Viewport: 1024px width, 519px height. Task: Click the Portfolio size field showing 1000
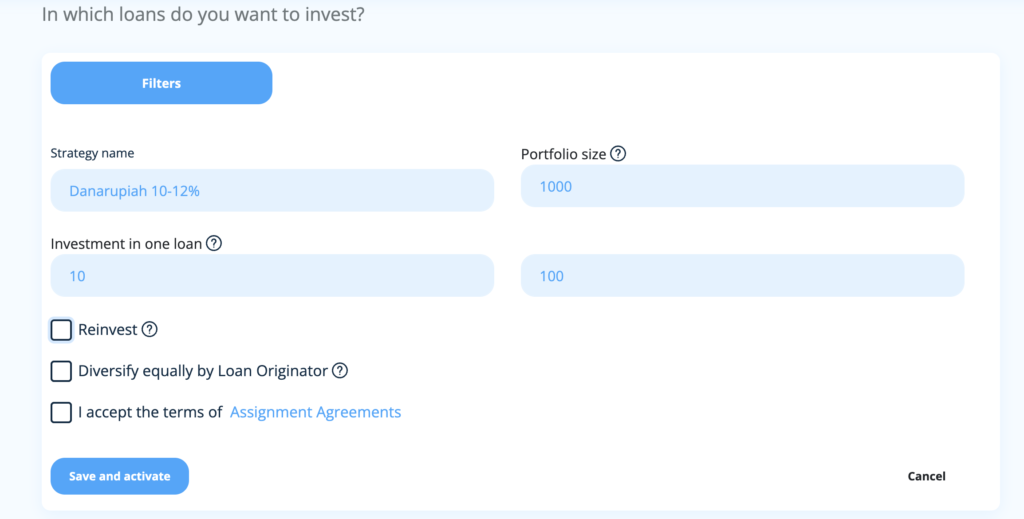point(743,186)
